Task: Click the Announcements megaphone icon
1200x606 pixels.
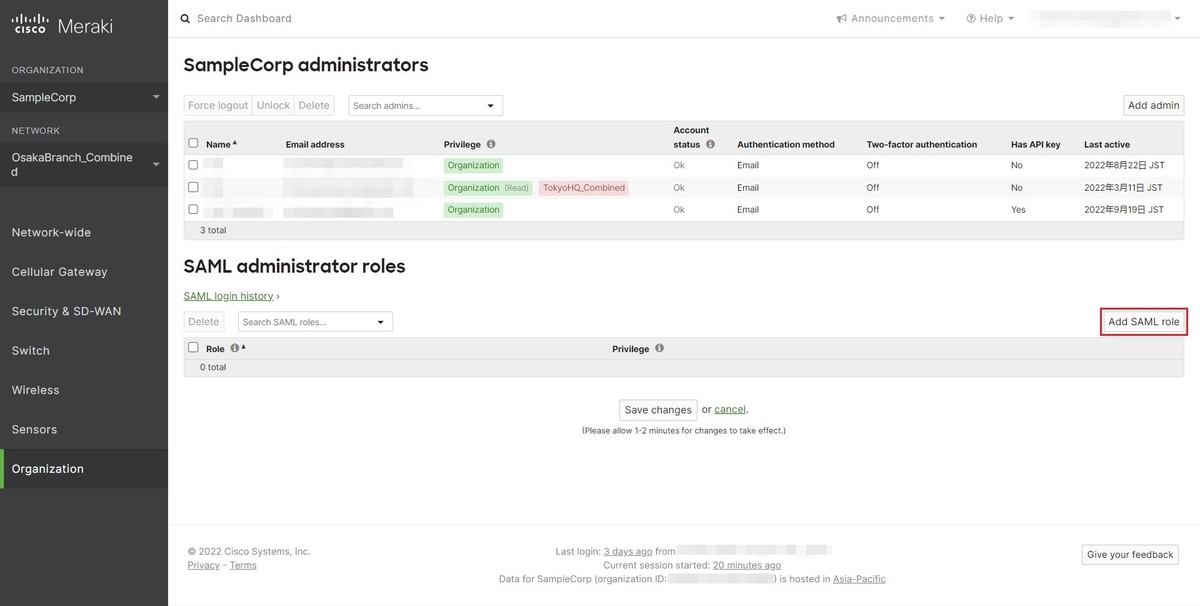Action: click(842, 18)
